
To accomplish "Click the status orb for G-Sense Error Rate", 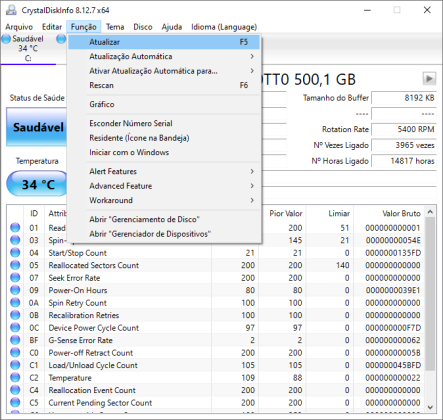I will click(15, 340).
